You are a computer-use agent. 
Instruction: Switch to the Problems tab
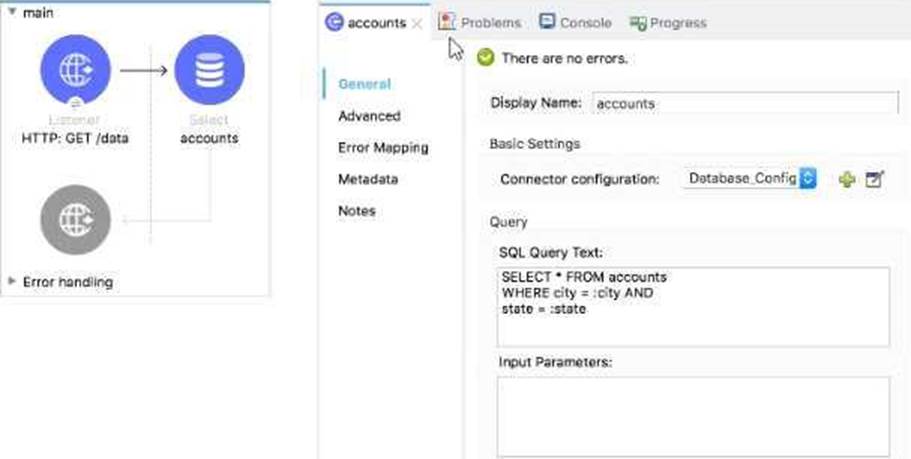(480, 22)
